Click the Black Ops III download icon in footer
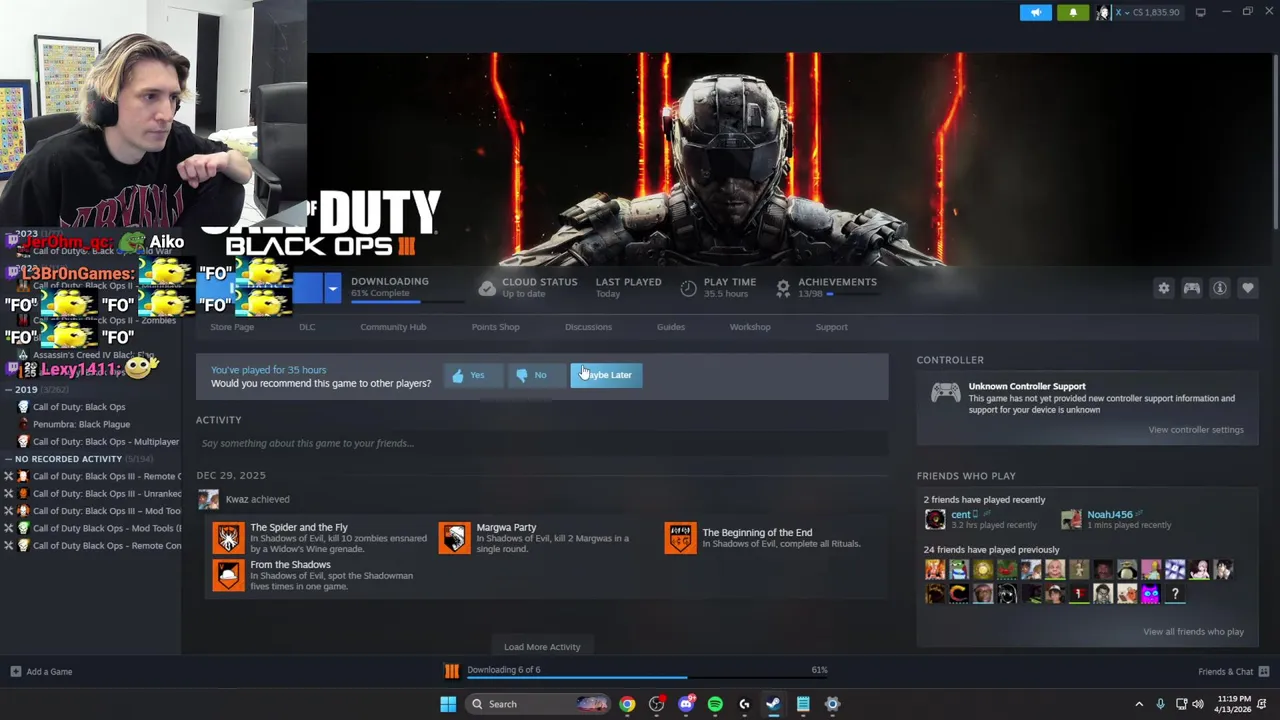Image resolution: width=1280 pixels, height=720 pixels. click(x=451, y=671)
